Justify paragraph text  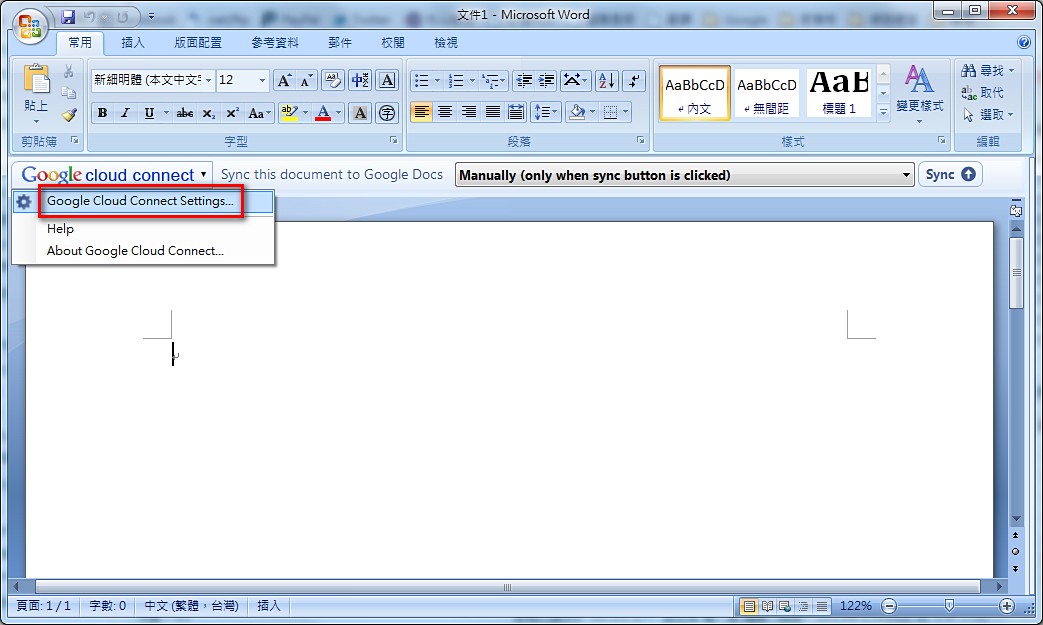pos(493,112)
